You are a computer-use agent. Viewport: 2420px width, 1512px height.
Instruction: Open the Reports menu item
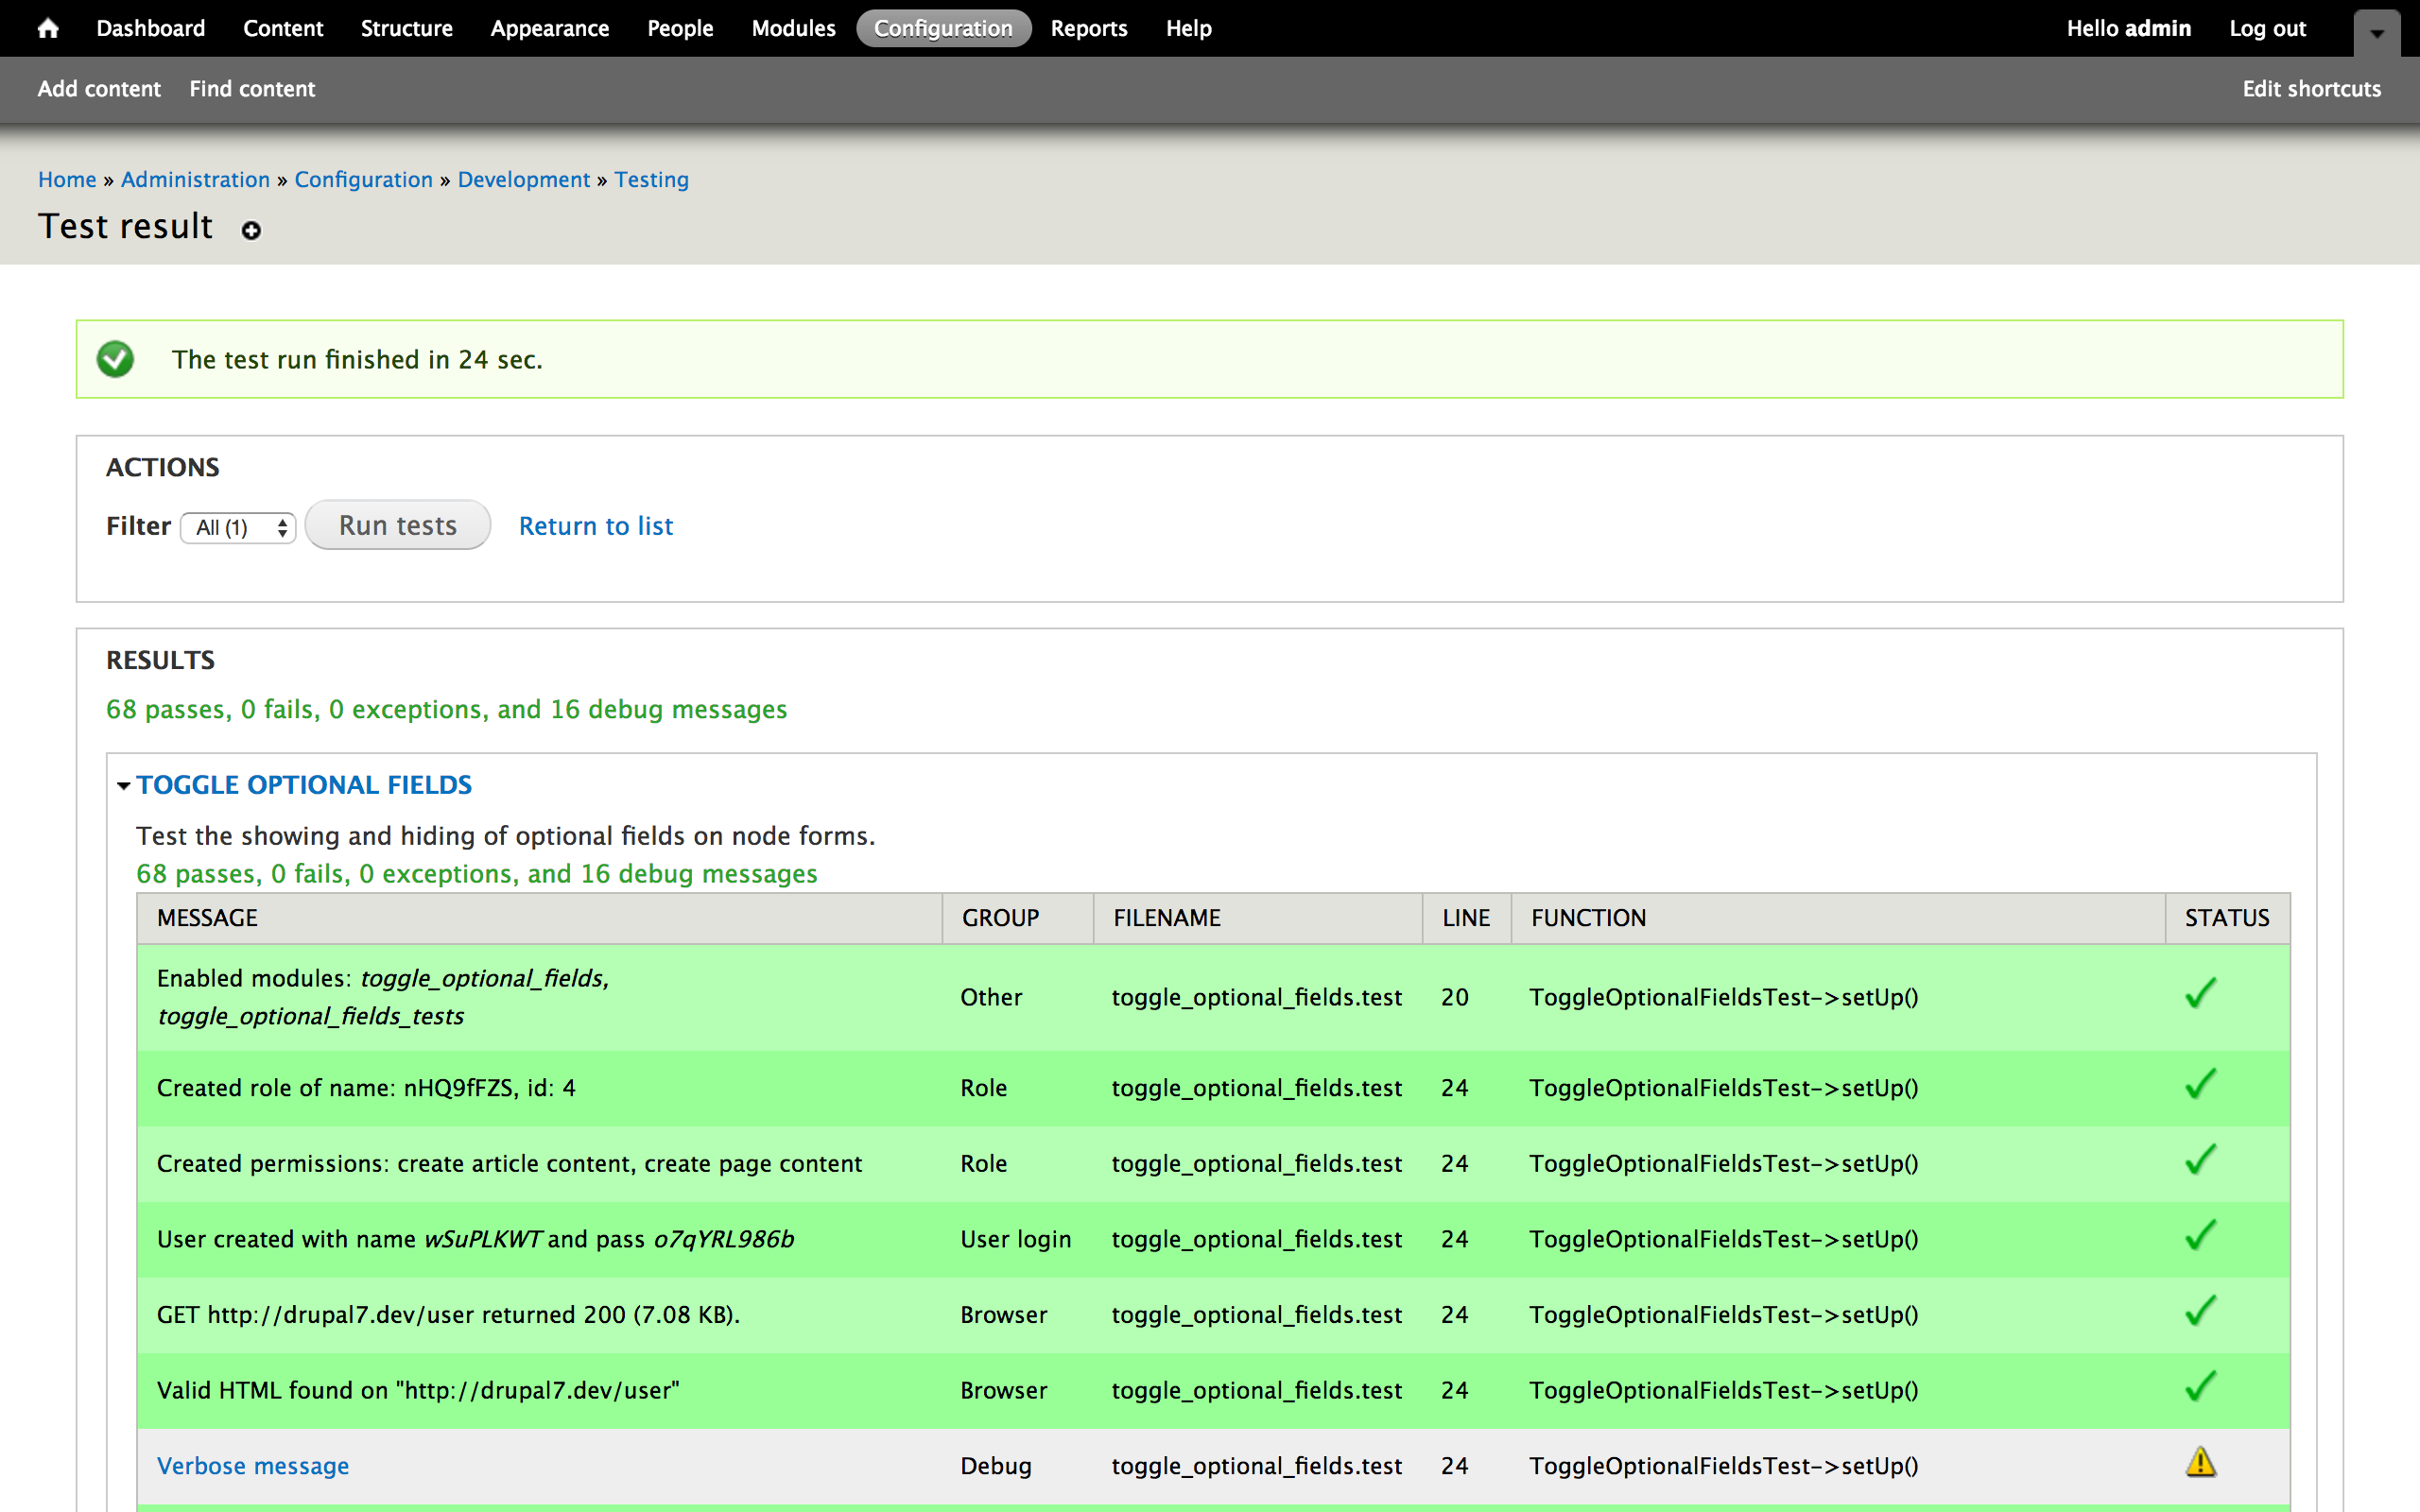tap(1088, 28)
